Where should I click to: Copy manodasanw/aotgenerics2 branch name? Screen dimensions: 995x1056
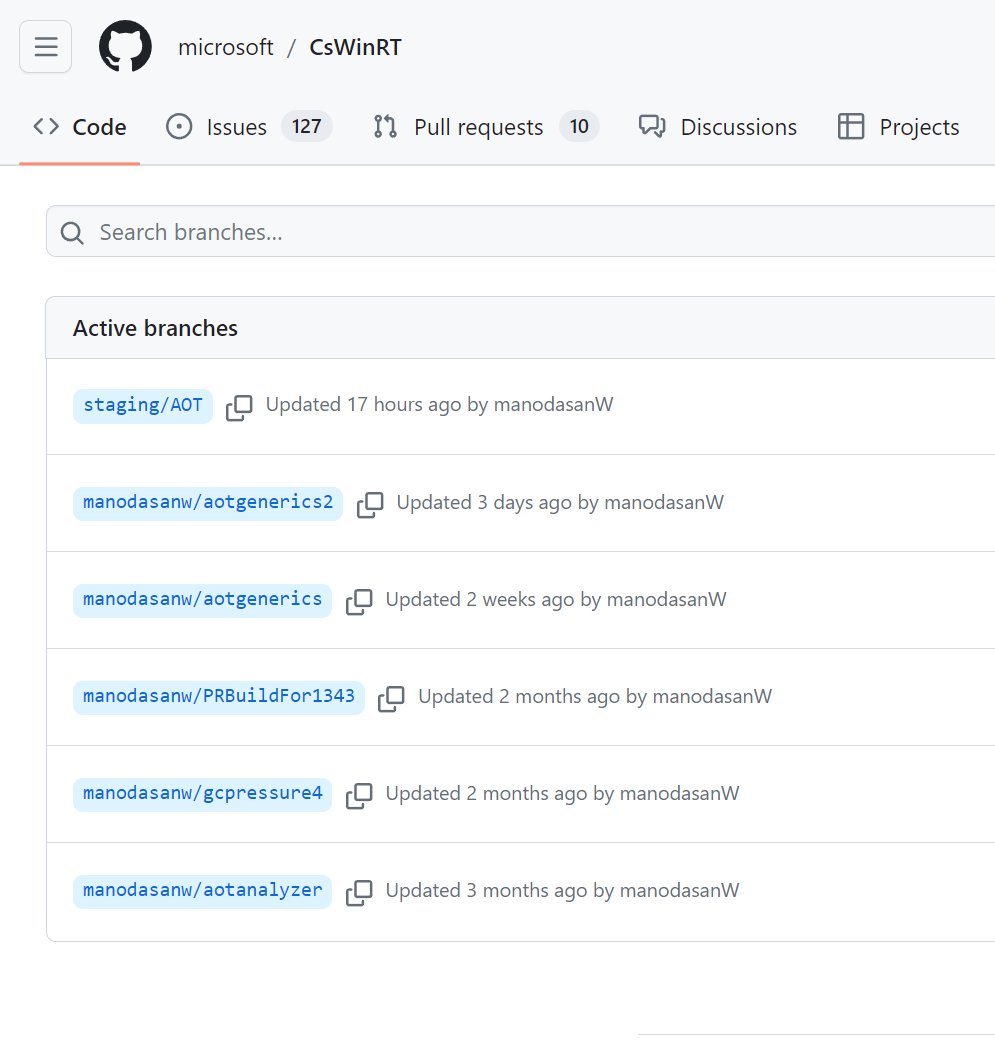coord(370,504)
